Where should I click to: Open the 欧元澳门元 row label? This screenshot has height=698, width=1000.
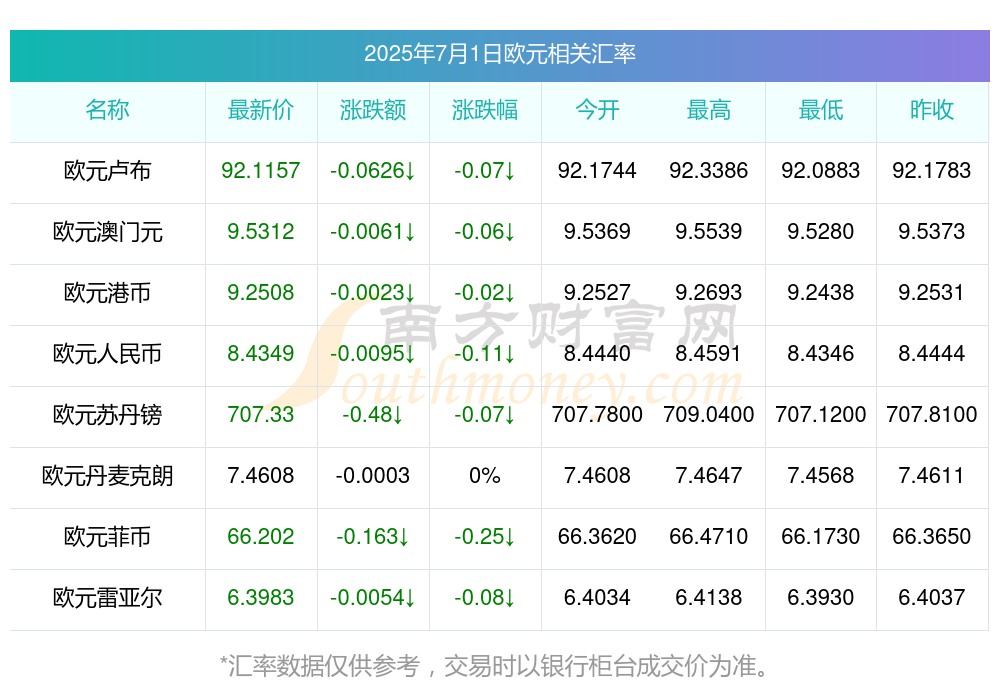(107, 232)
